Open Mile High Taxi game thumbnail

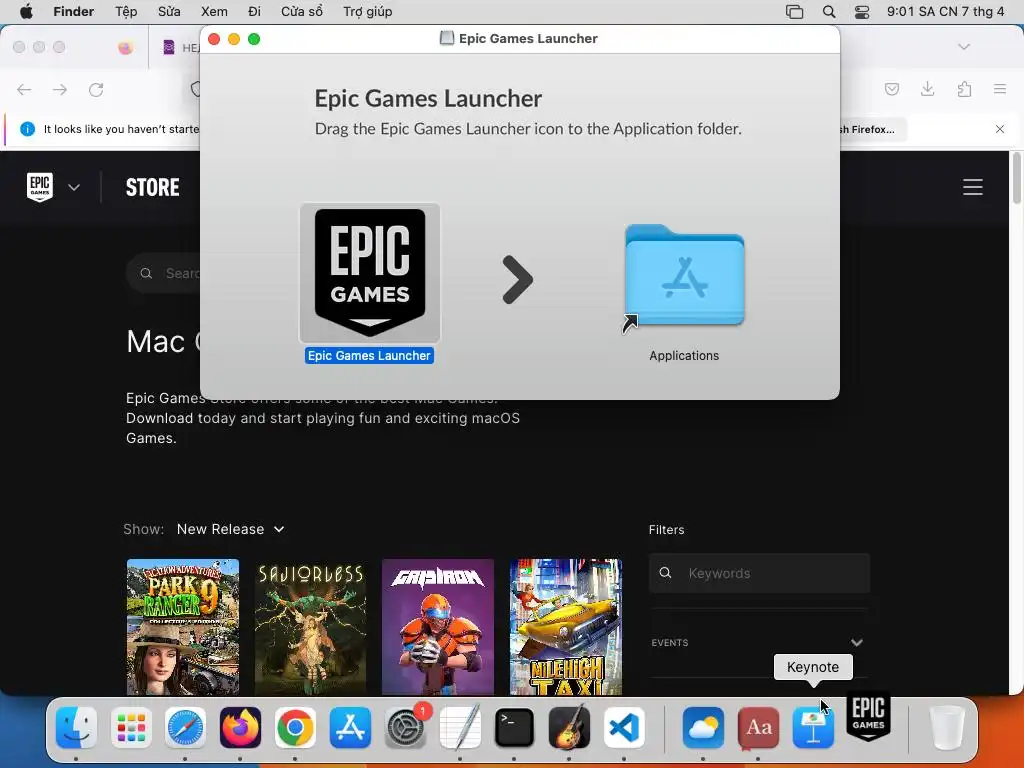(x=566, y=626)
